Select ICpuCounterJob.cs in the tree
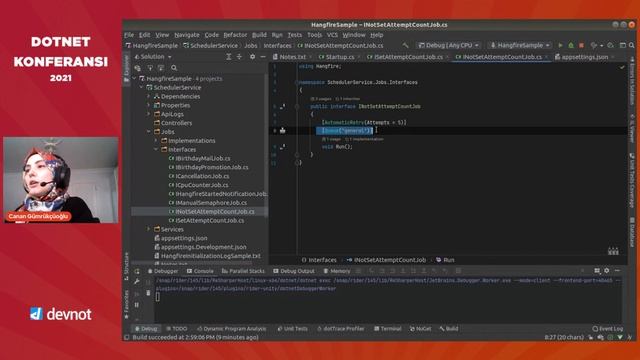The width and height of the screenshot is (640, 360). click(198, 185)
